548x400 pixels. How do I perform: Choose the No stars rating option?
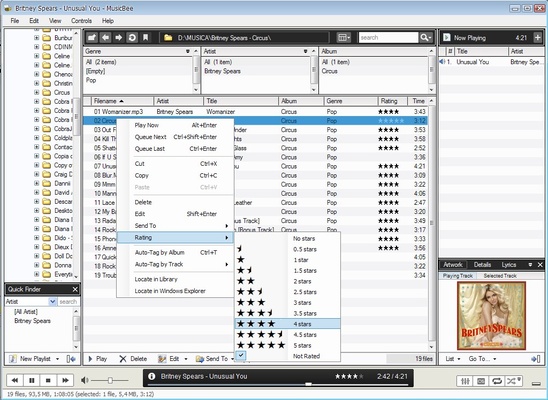pos(288,239)
